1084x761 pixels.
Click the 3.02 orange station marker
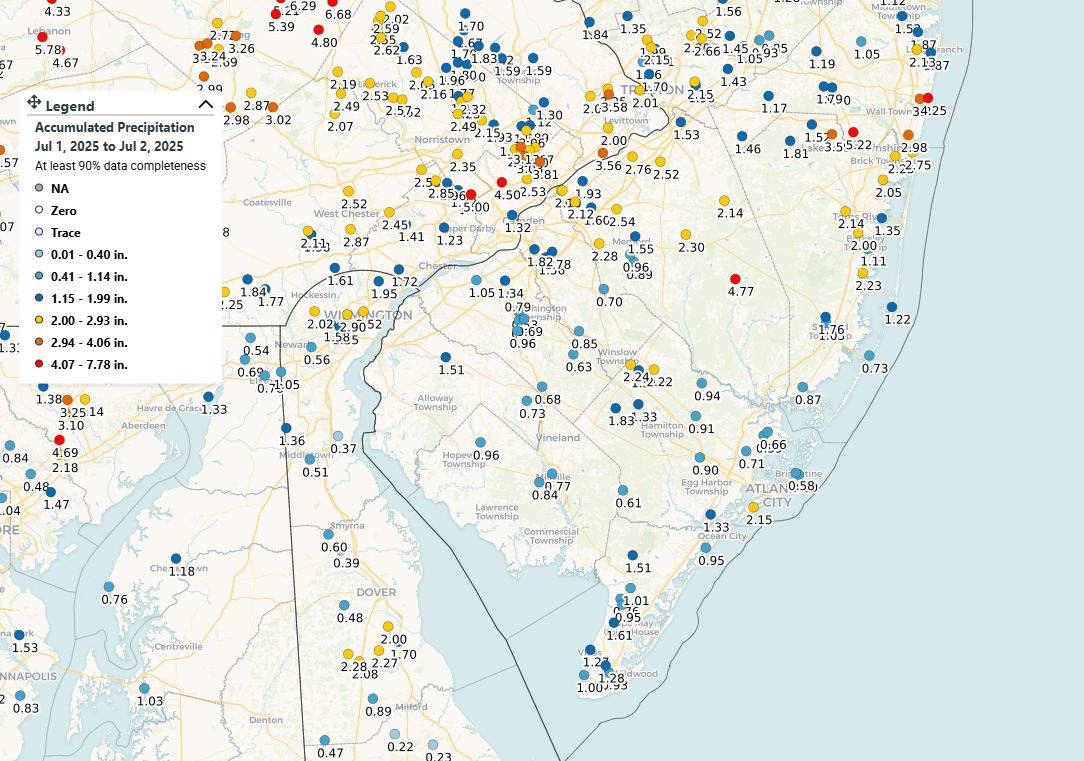pos(272,107)
